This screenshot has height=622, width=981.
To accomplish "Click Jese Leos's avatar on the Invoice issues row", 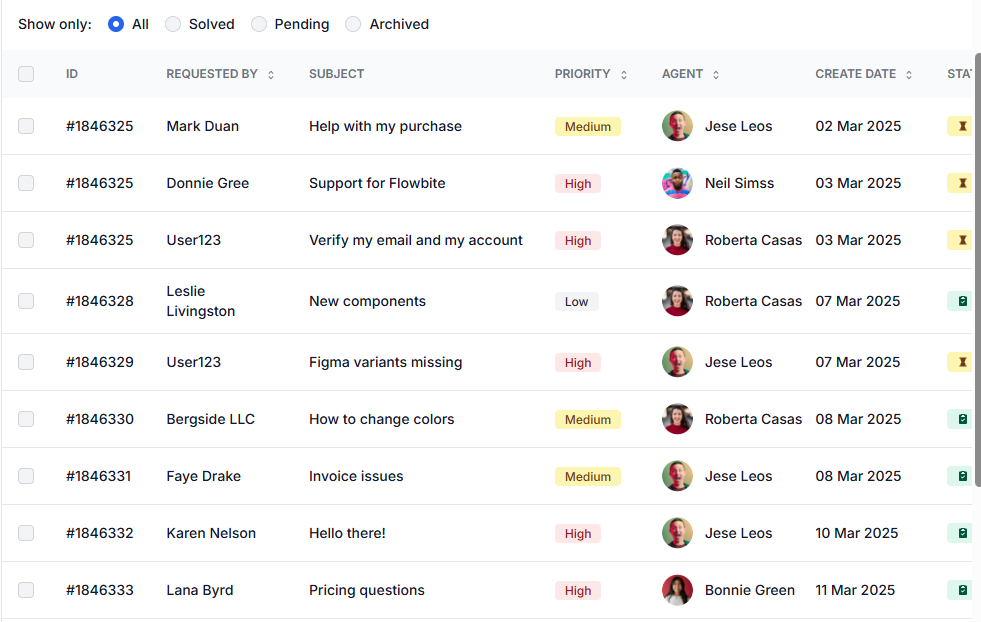I will [677, 476].
